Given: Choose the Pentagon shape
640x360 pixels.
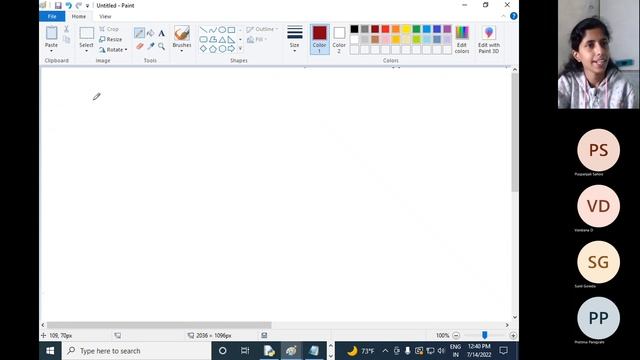Looking at the screenshot, I should [213, 49].
